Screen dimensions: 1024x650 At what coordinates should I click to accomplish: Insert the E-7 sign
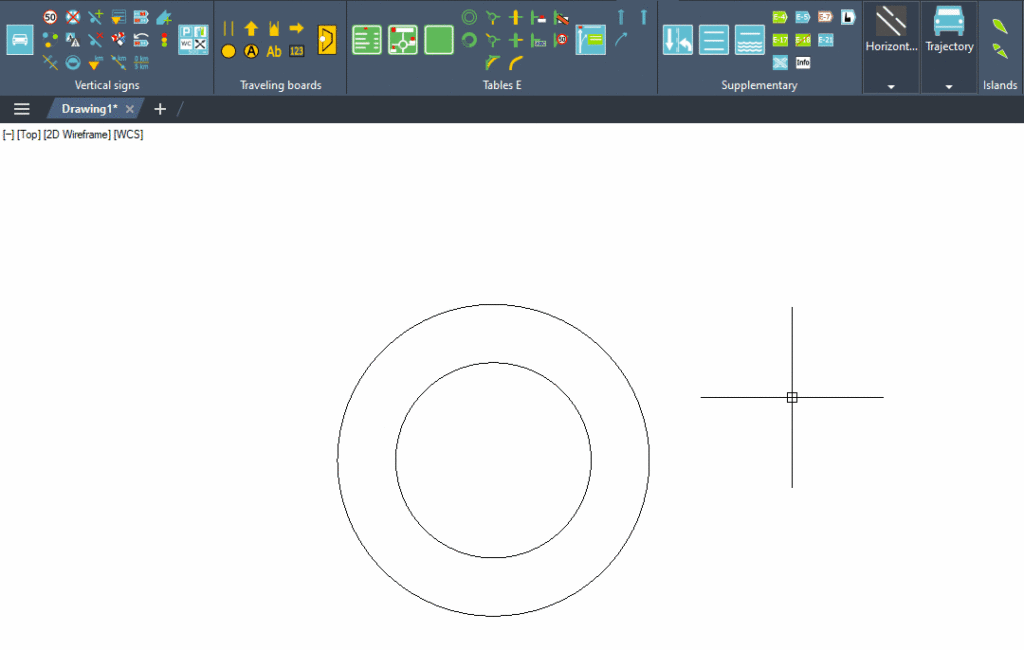825,17
